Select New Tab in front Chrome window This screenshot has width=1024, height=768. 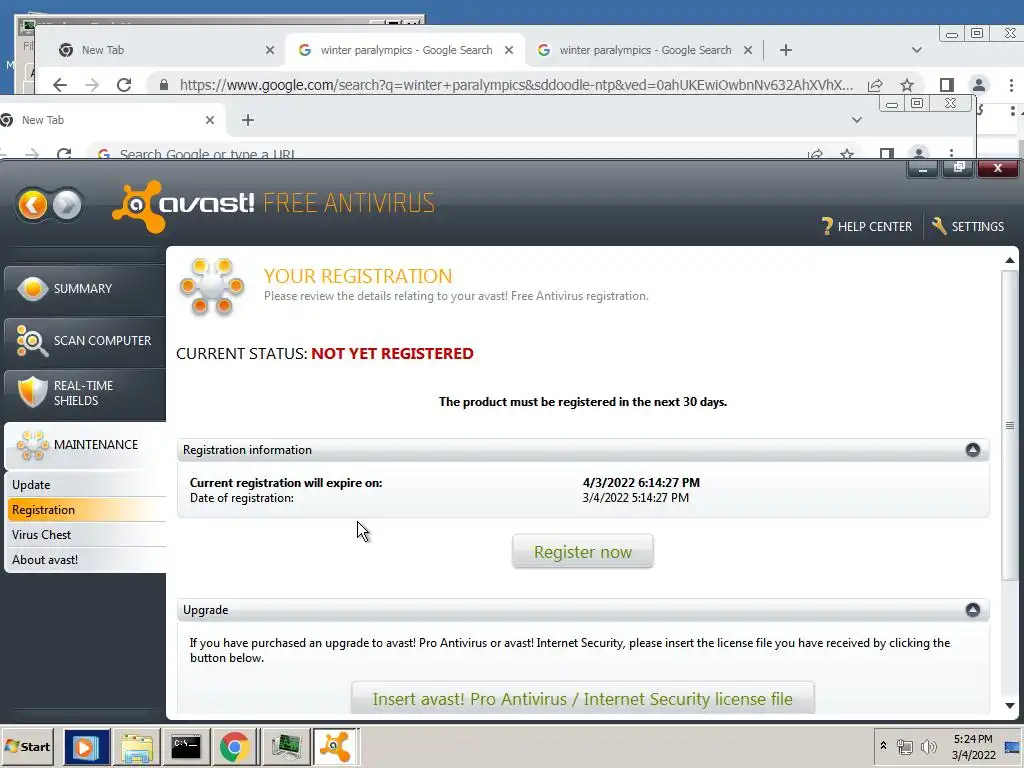tap(111, 120)
